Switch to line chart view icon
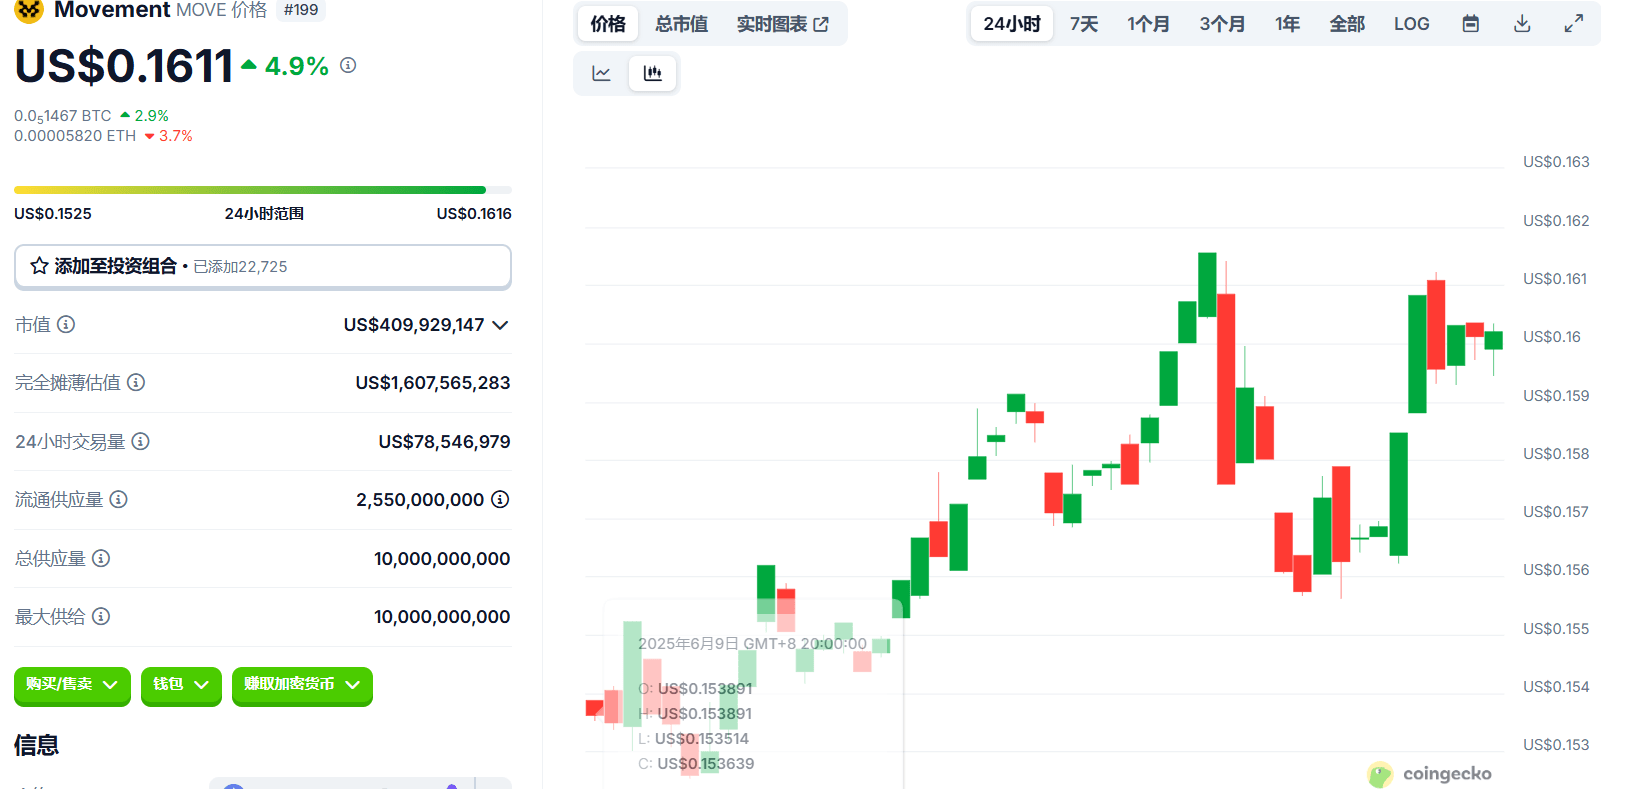Image resolution: width=1636 pixels, height=789 pixels. [x=601, y=73]
